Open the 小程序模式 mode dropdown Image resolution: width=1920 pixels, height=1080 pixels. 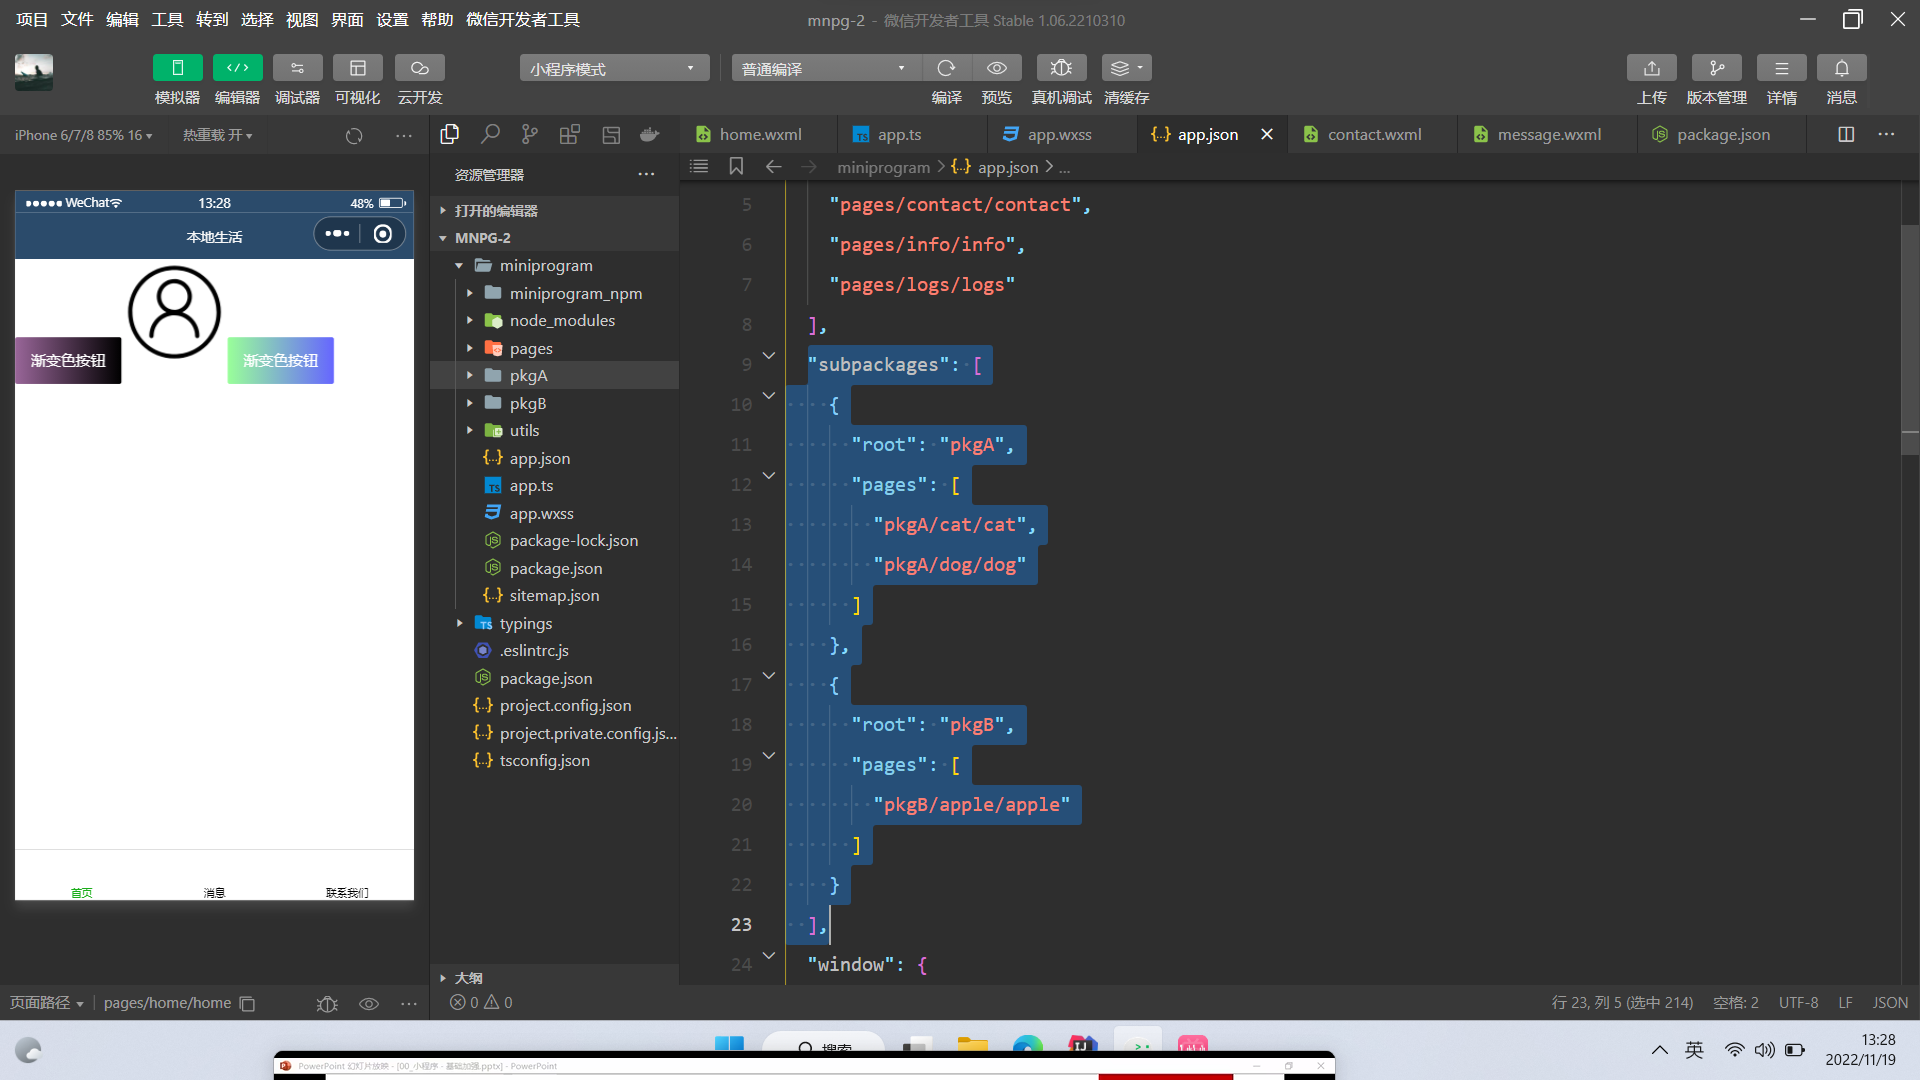[613, 68]
